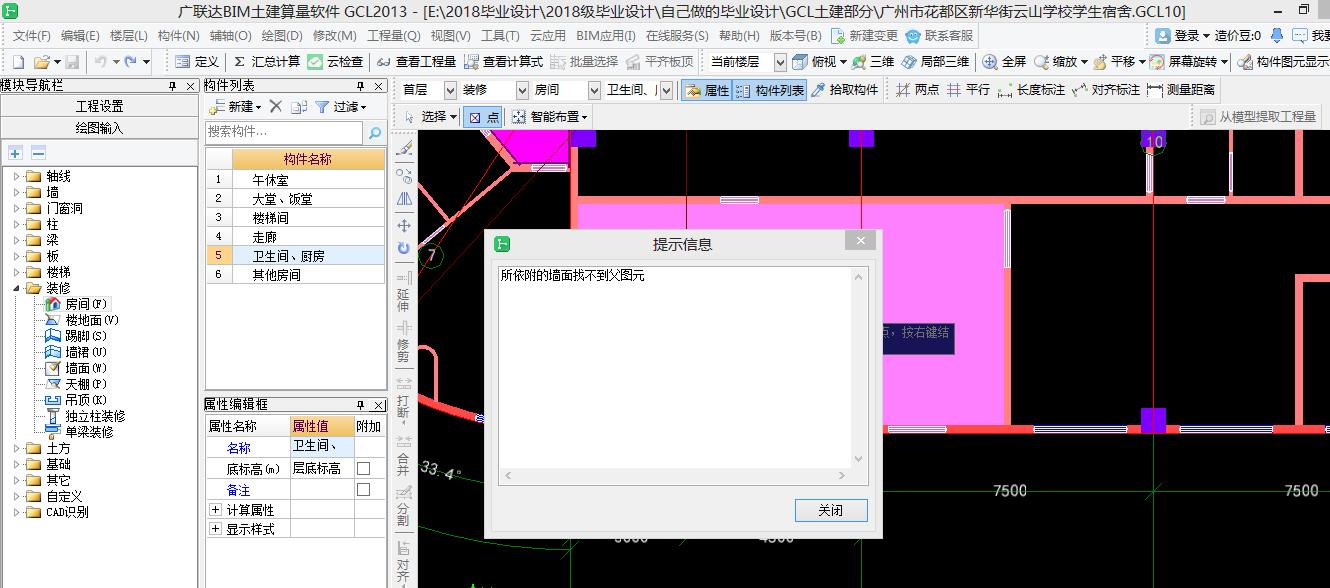Open the BIM应用(I) menu
Screen dimensions: 1330x588
pos(607,35)
